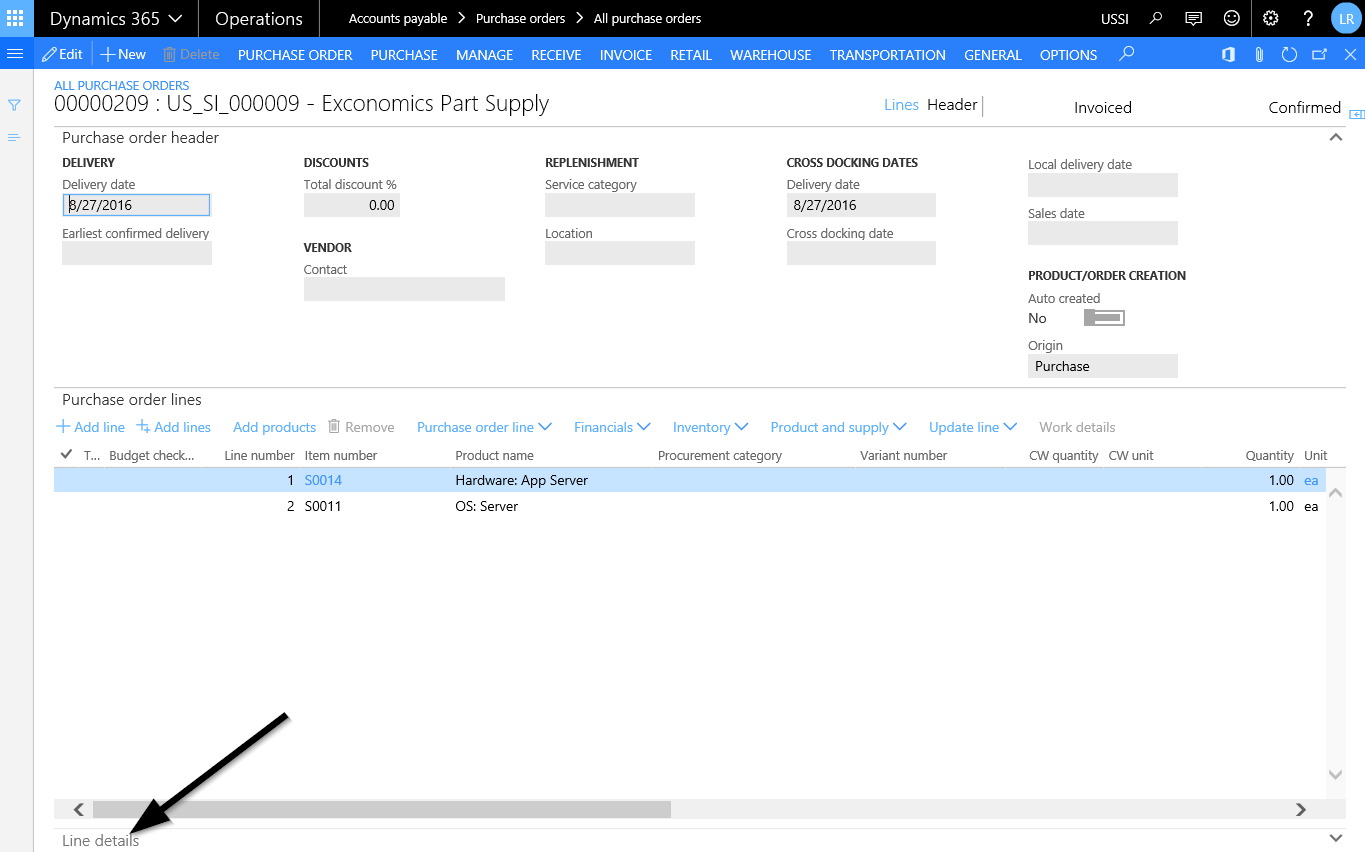
Task: Expand the hamburger navigation pane
Action: [15, 54]
